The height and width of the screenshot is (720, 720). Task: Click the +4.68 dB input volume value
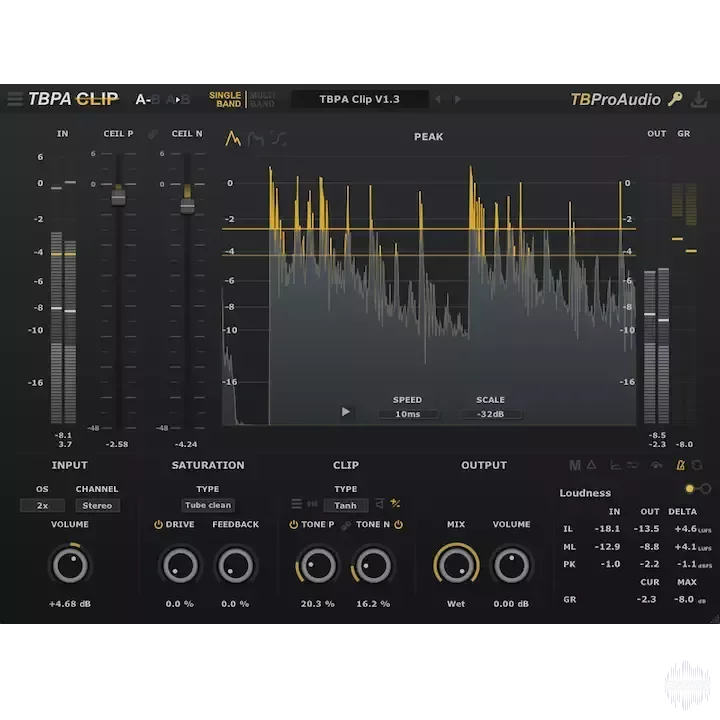[x=70, y=604]
